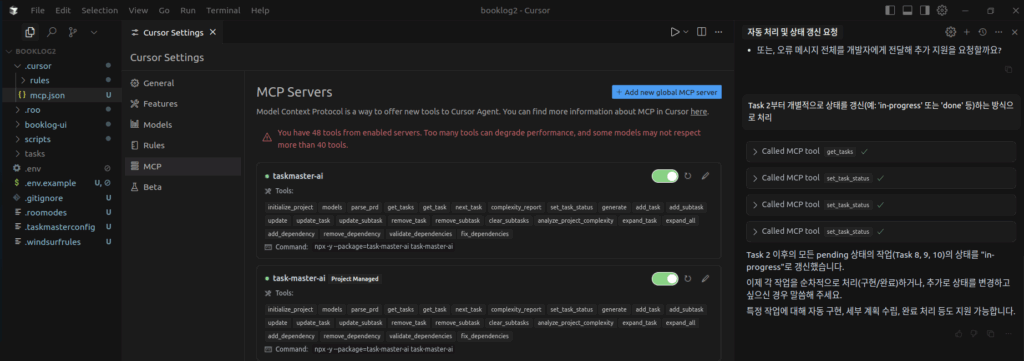Viewport: 1024px width, 361px height.
Task: Open the File menu
Action: [x=38, y=10]
